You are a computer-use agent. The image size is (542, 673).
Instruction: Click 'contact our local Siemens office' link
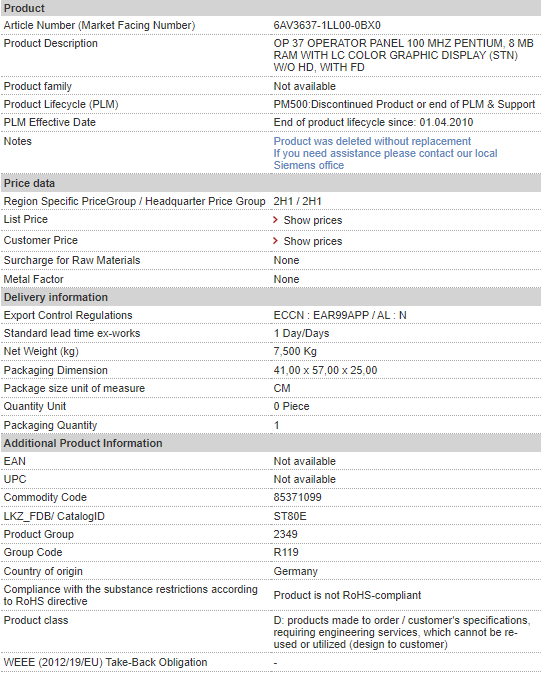[x=385, y=159]
